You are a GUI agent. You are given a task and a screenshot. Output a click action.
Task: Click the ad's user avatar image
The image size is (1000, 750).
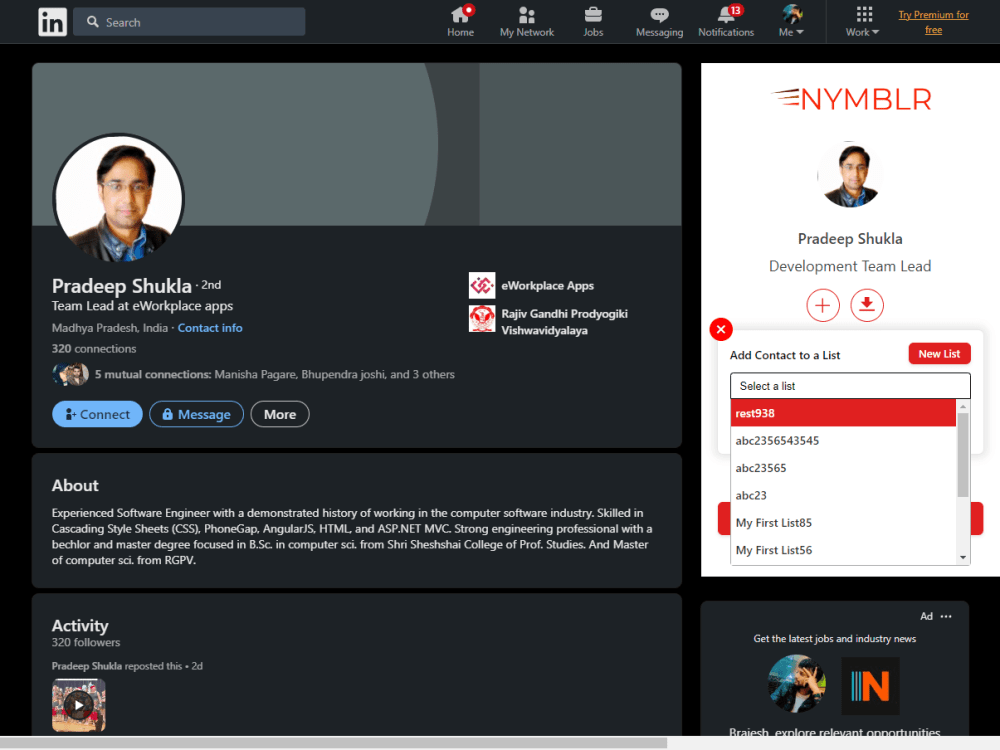[x=797, y=684]
